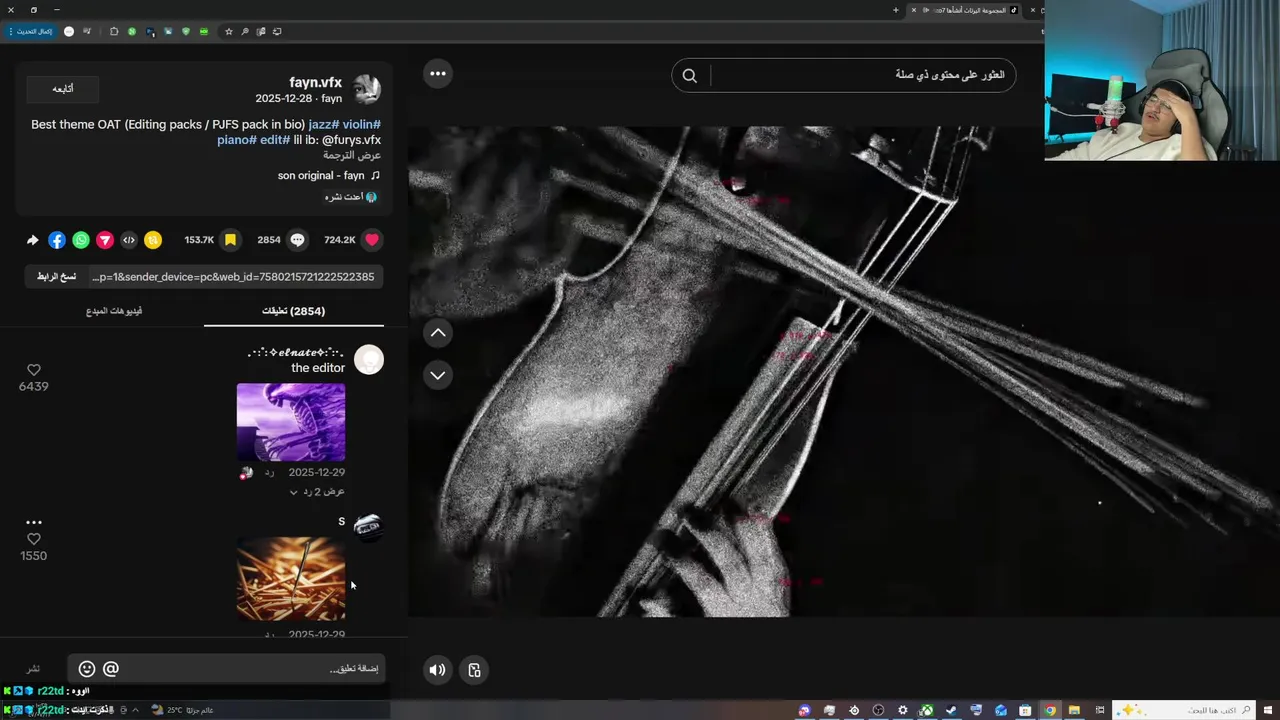This screenshot has height=720, width=1280.
Task: Open the browser zoom magnifier icon
Action: [x=245, y=31]
